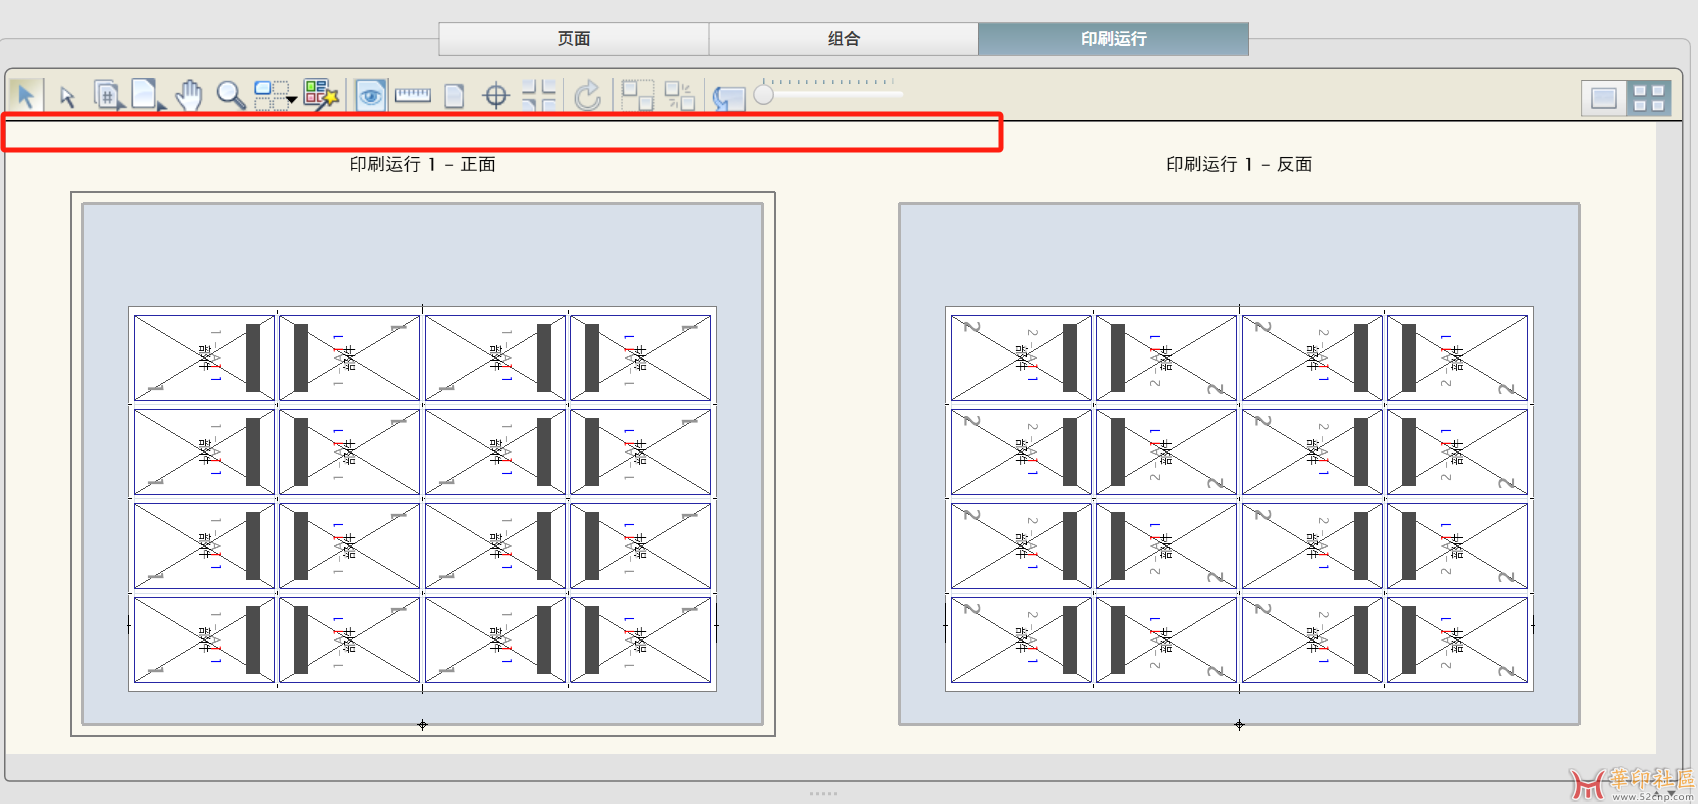
Task: Click the ungroup squares icon
Action: pyautogui.click(x=679, y=96)
